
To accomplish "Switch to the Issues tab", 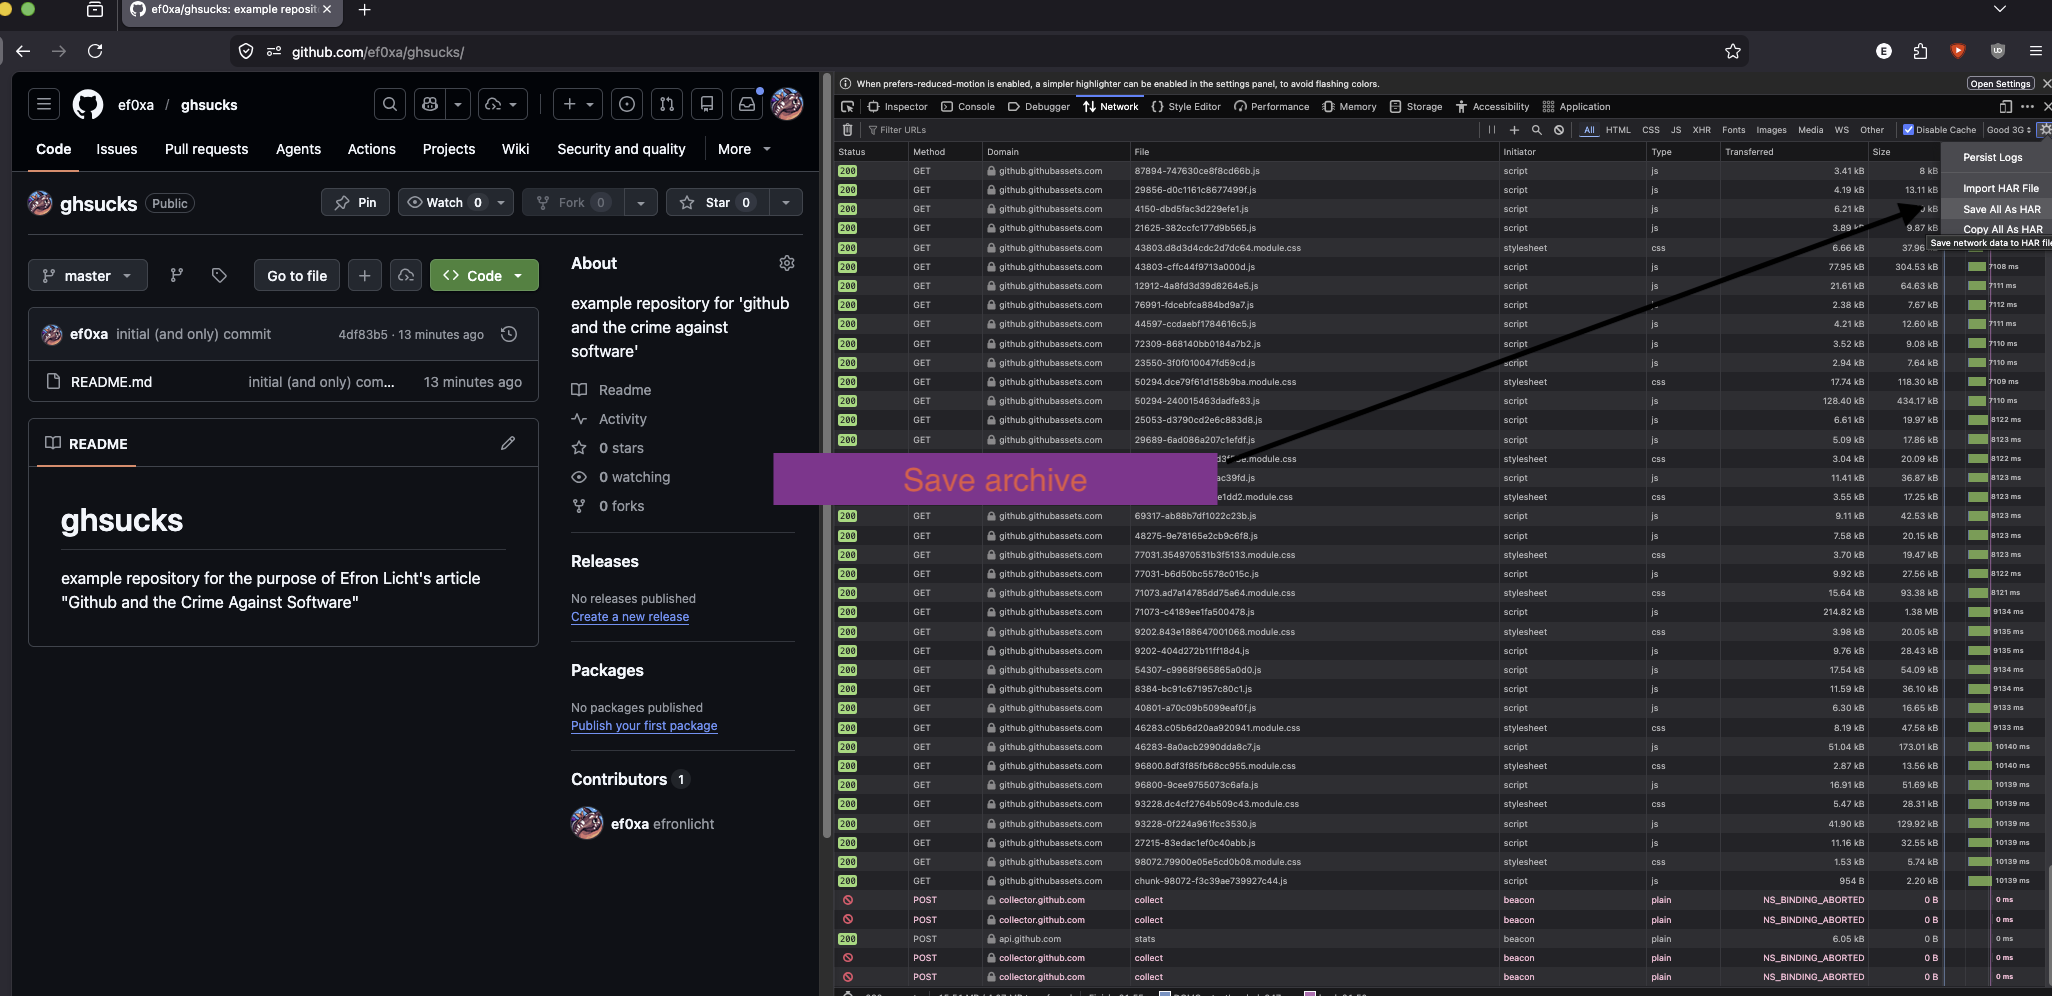I will pos(117,149).
